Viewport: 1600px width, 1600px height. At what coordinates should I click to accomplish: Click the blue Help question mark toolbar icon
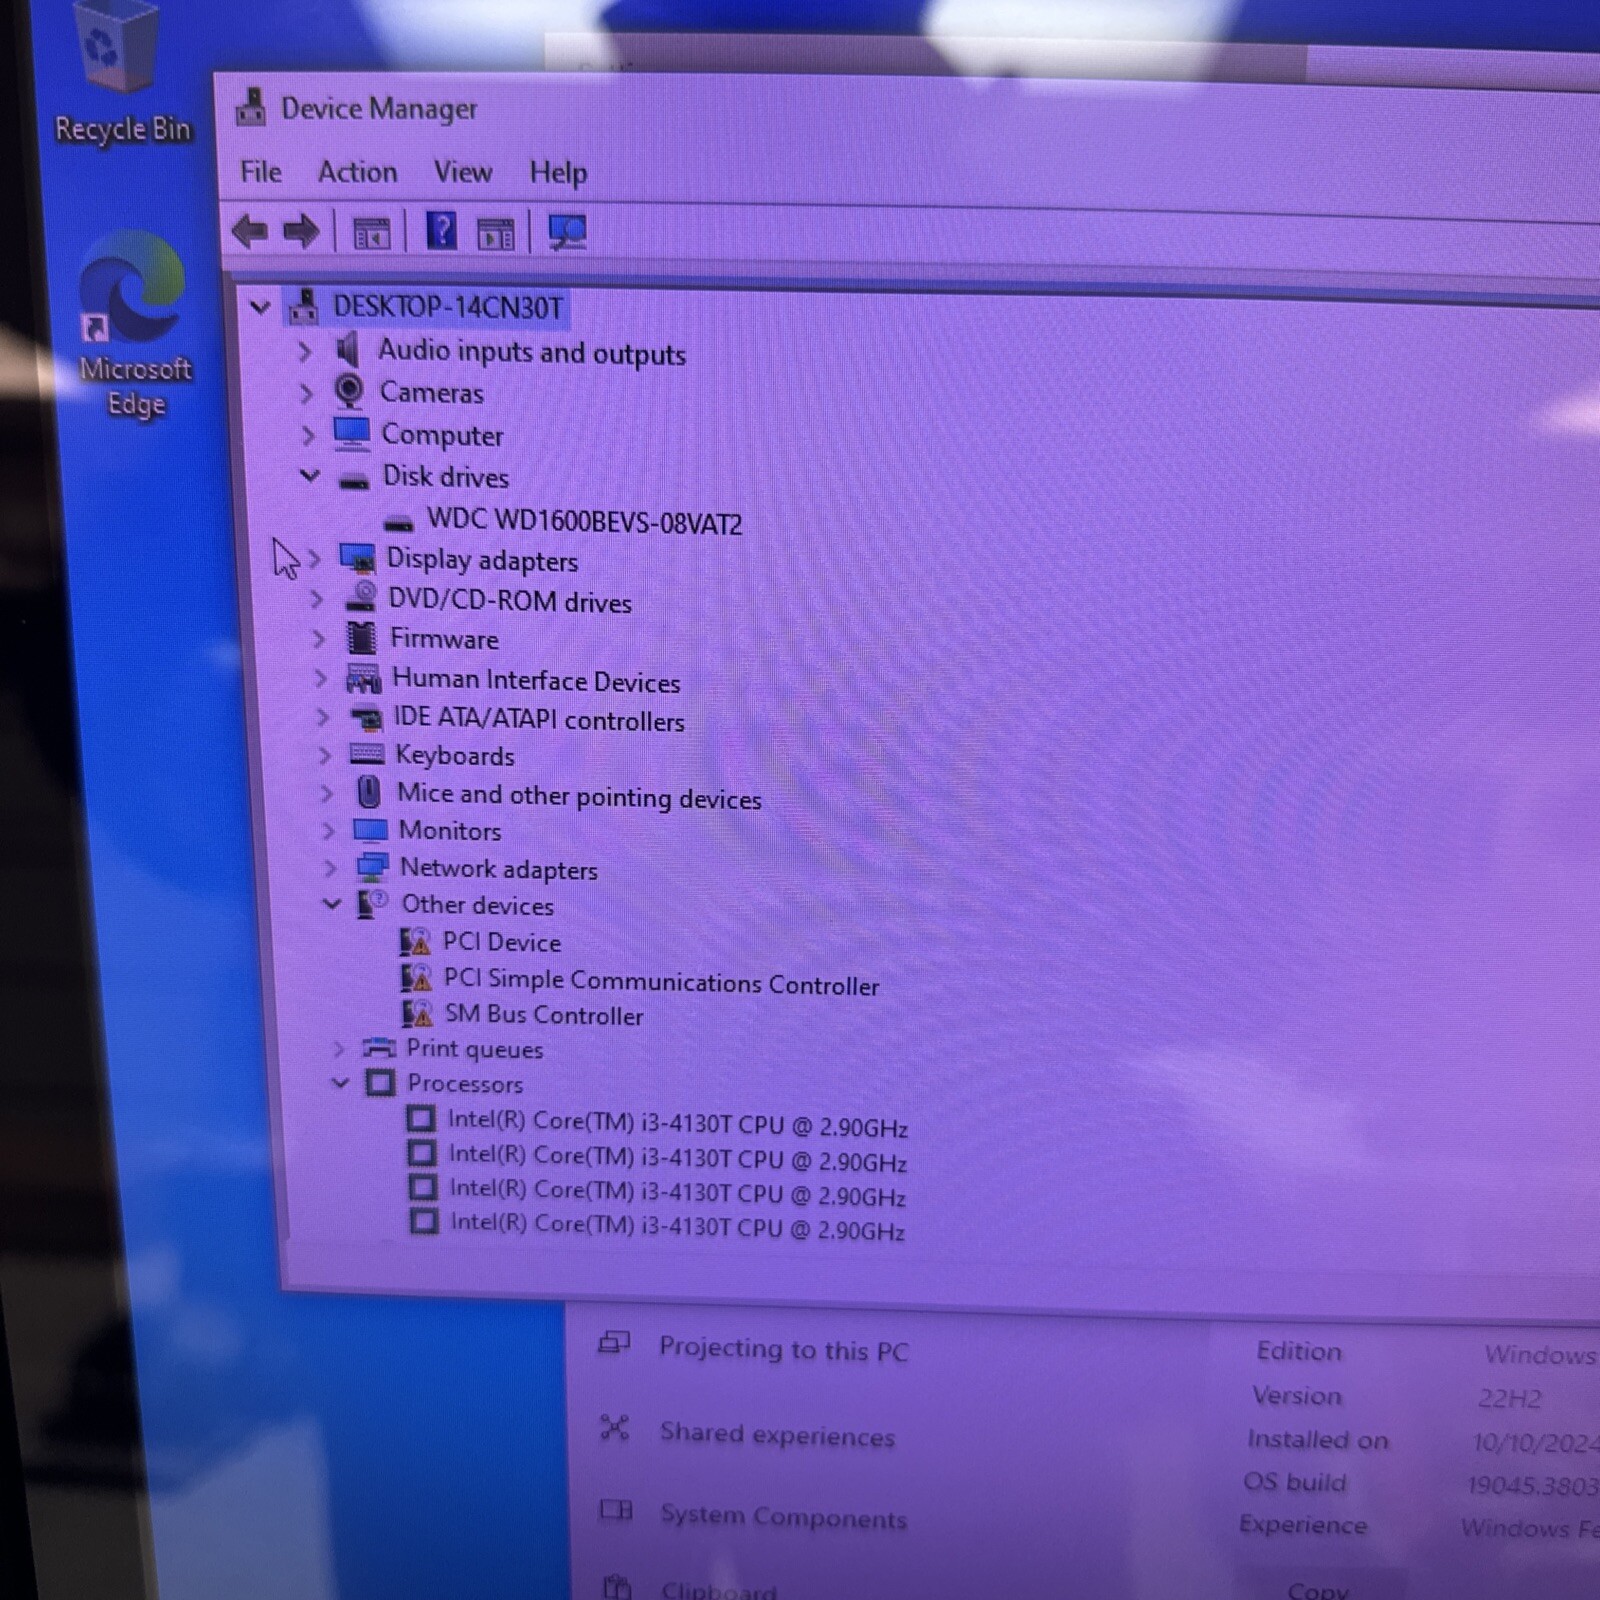click(x=441, y=231)
